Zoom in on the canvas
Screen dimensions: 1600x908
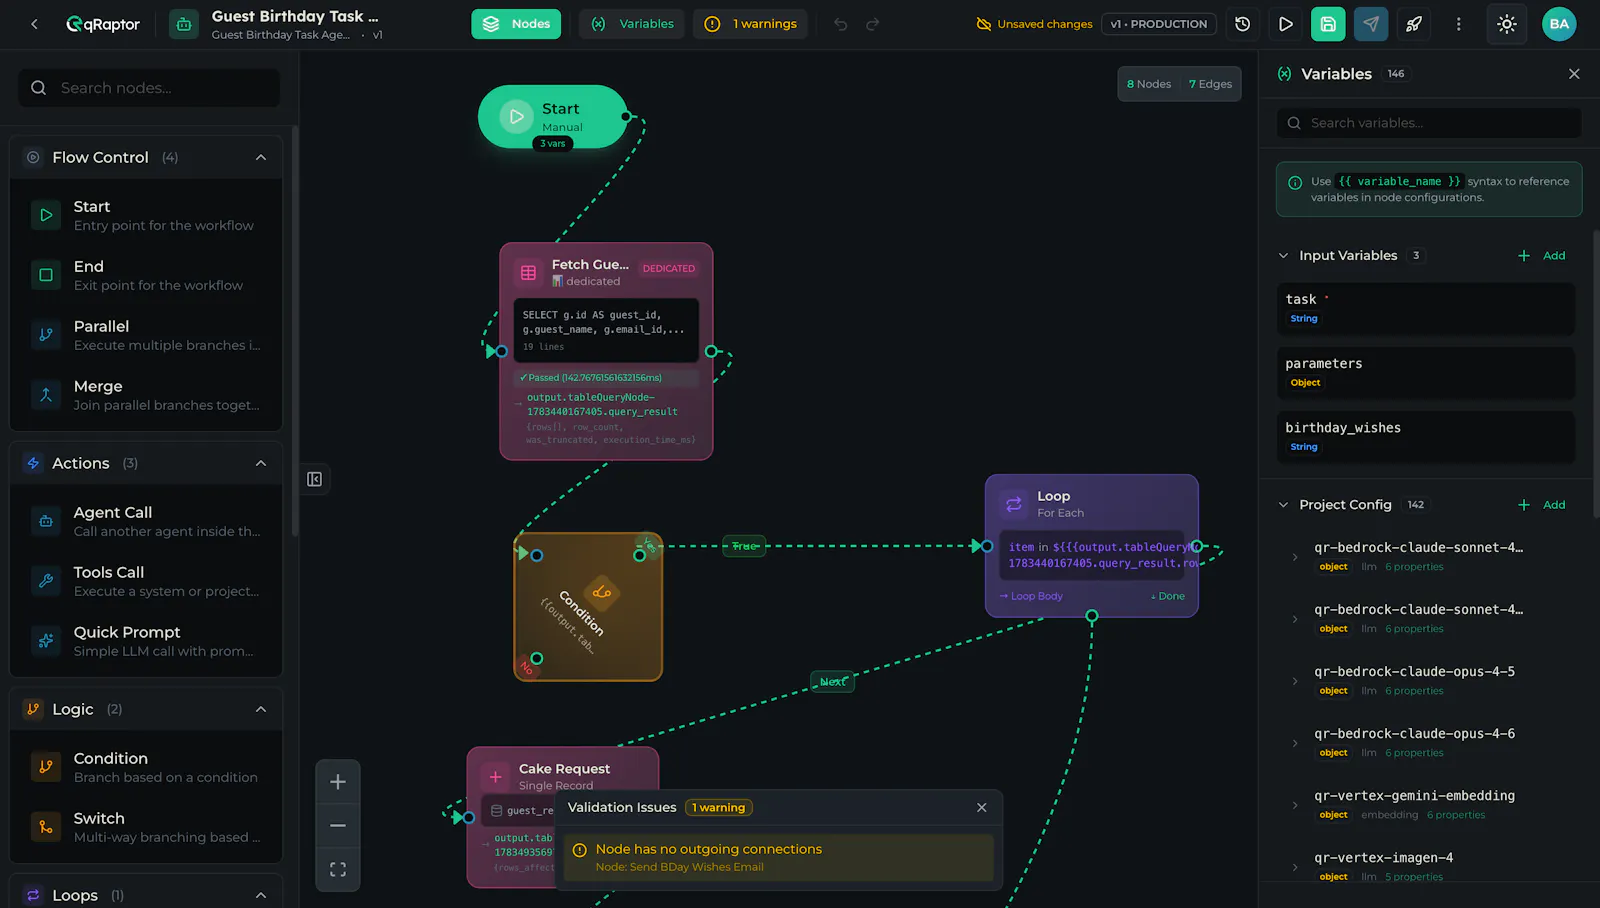pos(338,782)
